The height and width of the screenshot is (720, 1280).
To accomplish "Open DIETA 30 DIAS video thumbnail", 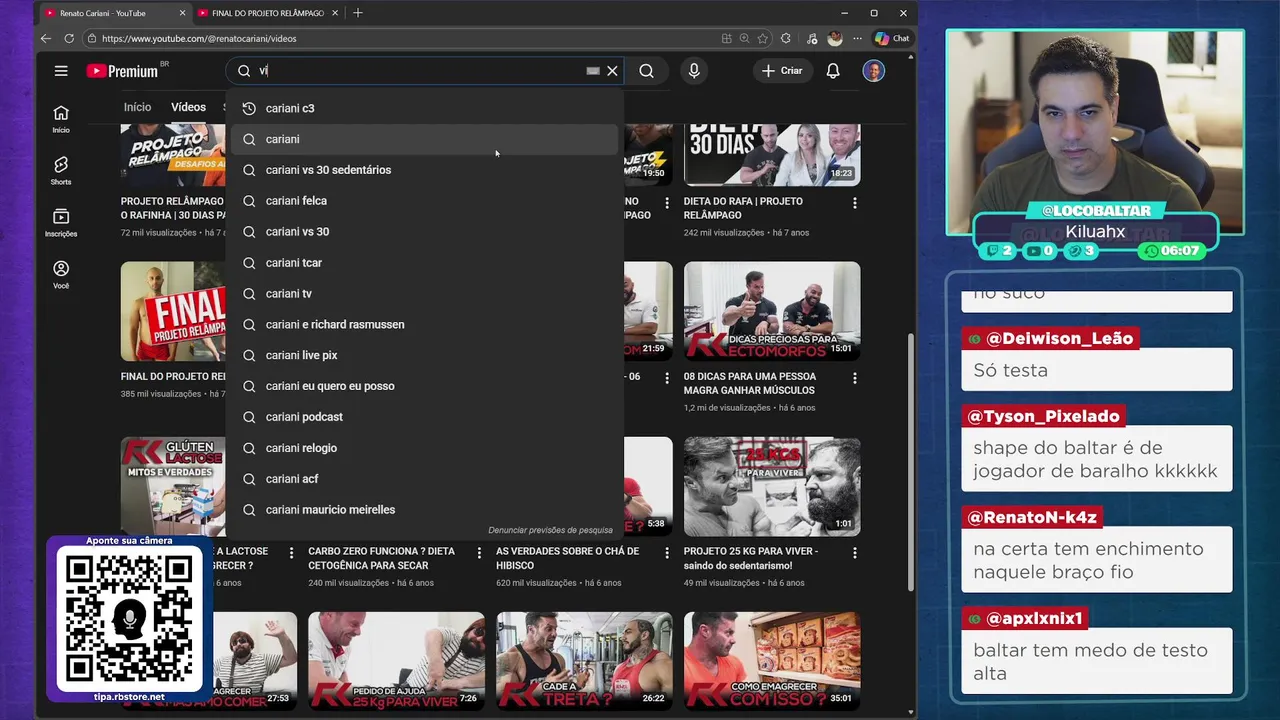I will pos(772,155).
